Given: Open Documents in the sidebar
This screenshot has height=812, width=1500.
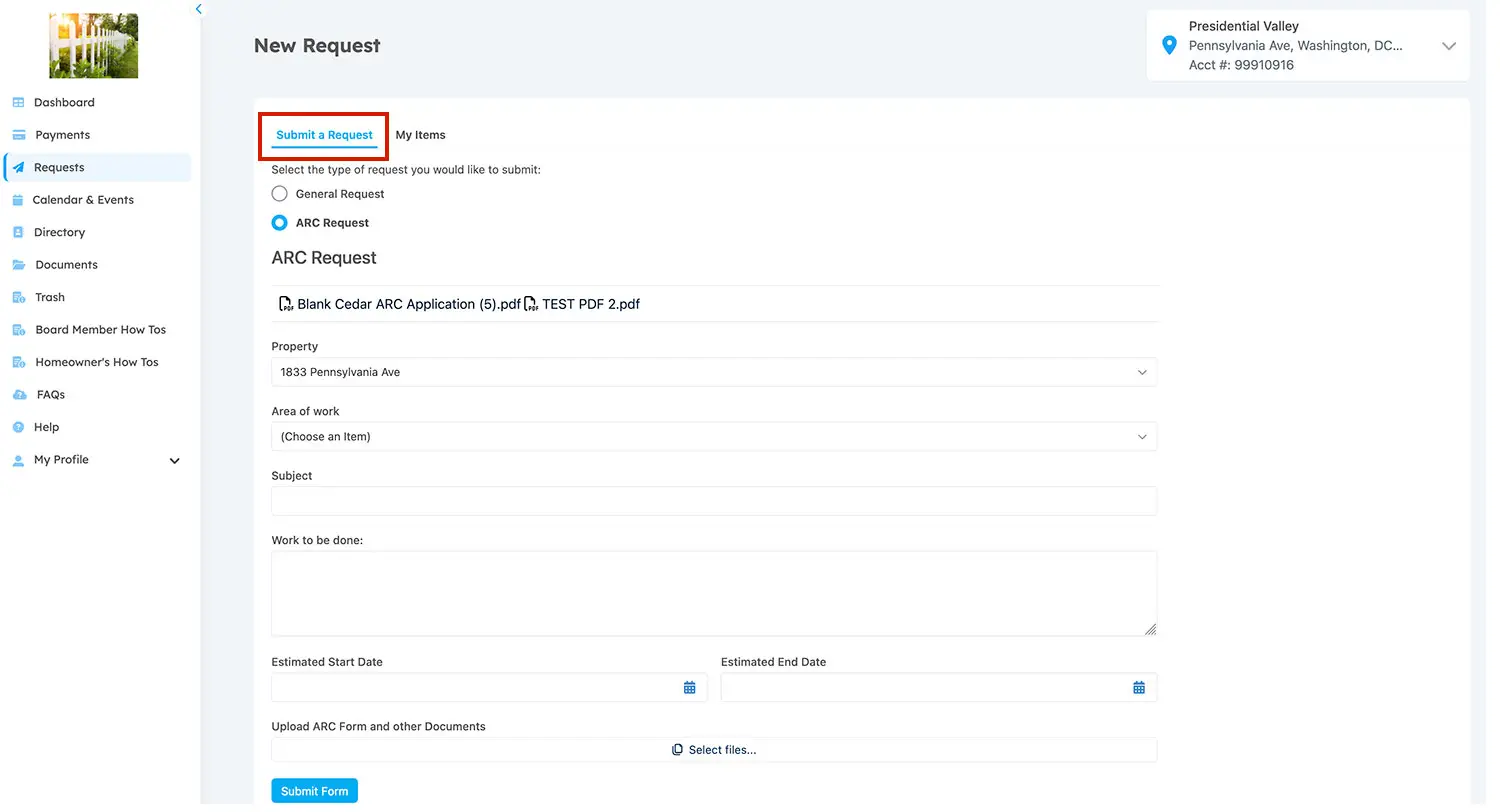Looking at the screenshot, I should coord(67,267).
